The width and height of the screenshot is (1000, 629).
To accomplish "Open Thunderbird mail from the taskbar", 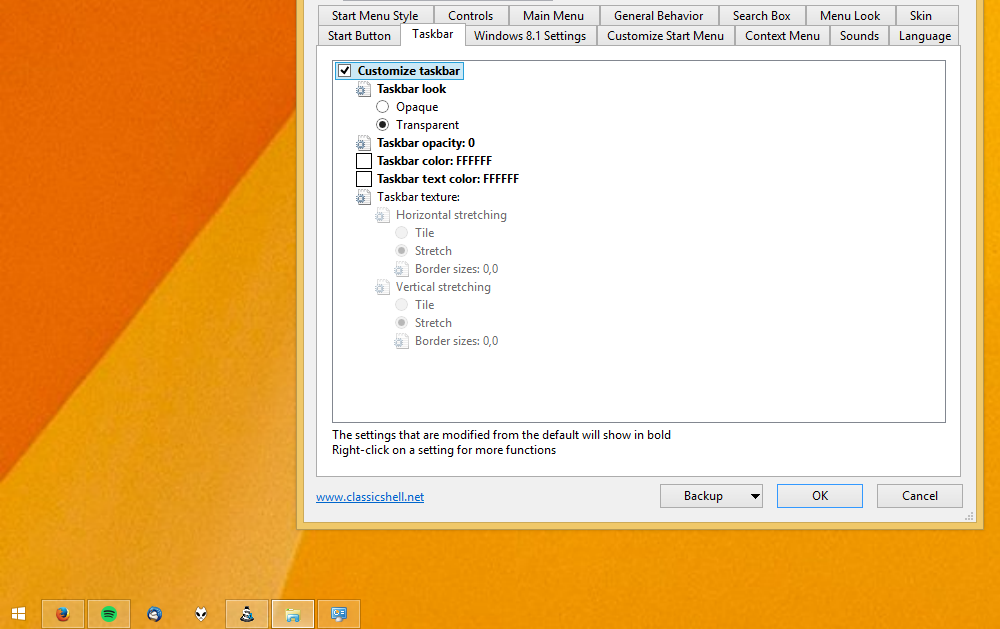I will (154, 614).
